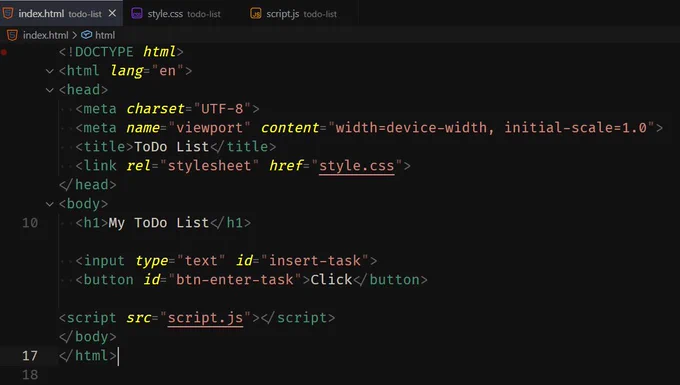Image resolution: width=680 pixels, height=385 pixels.
Task: Click the HTML5 icon in the breadcrumb
Action: 12,35
